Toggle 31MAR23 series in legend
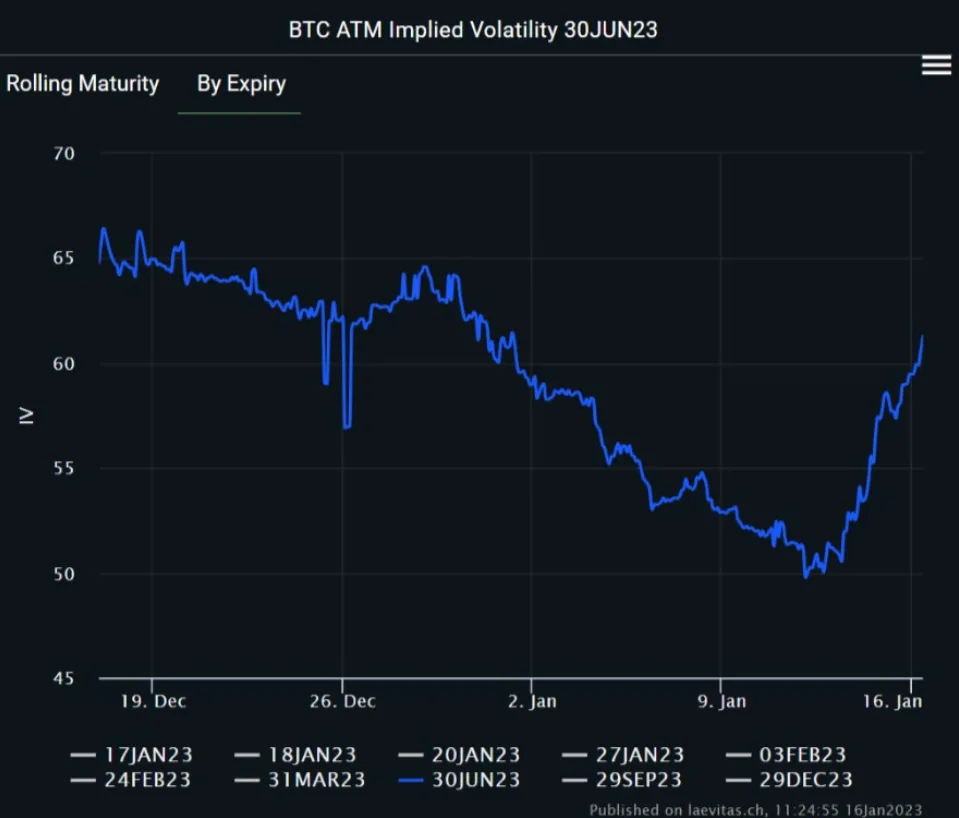The image size is (959, 818). [x=300, y=779]
